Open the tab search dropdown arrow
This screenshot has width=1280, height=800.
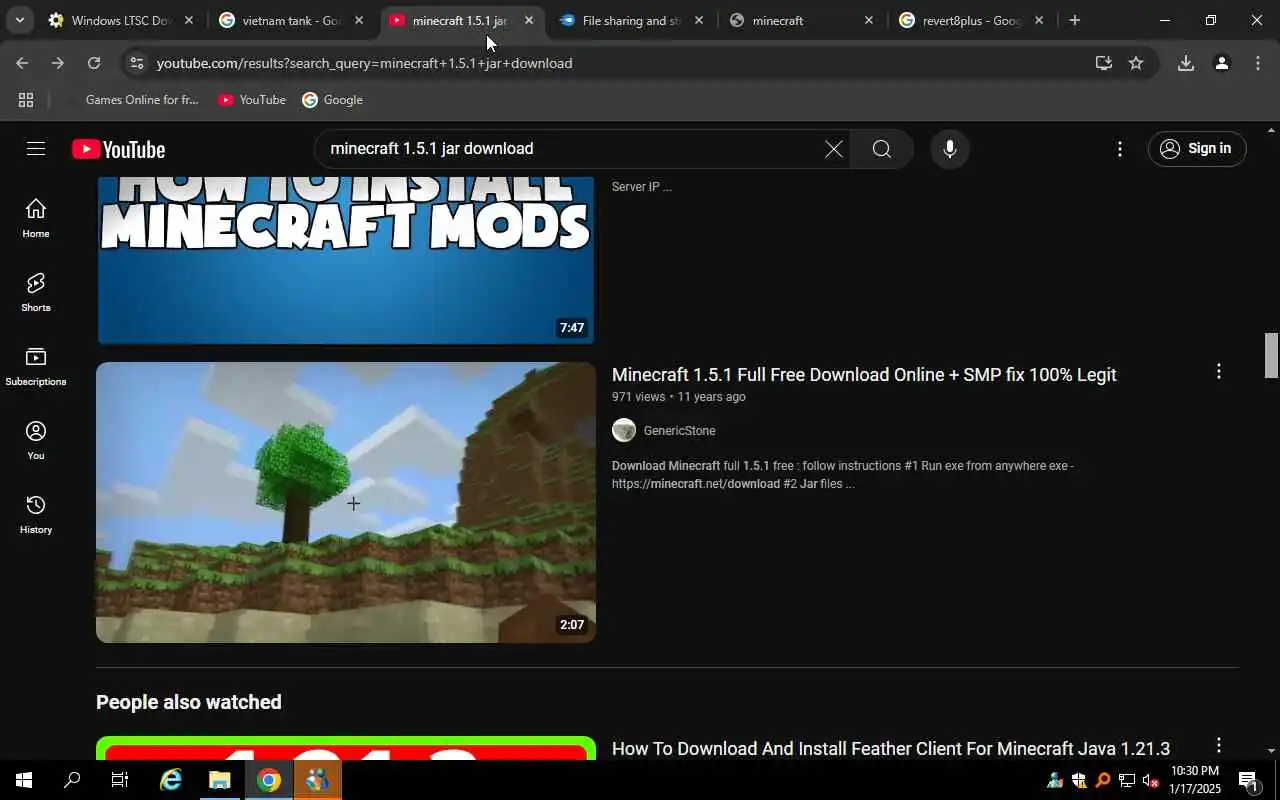19,20
